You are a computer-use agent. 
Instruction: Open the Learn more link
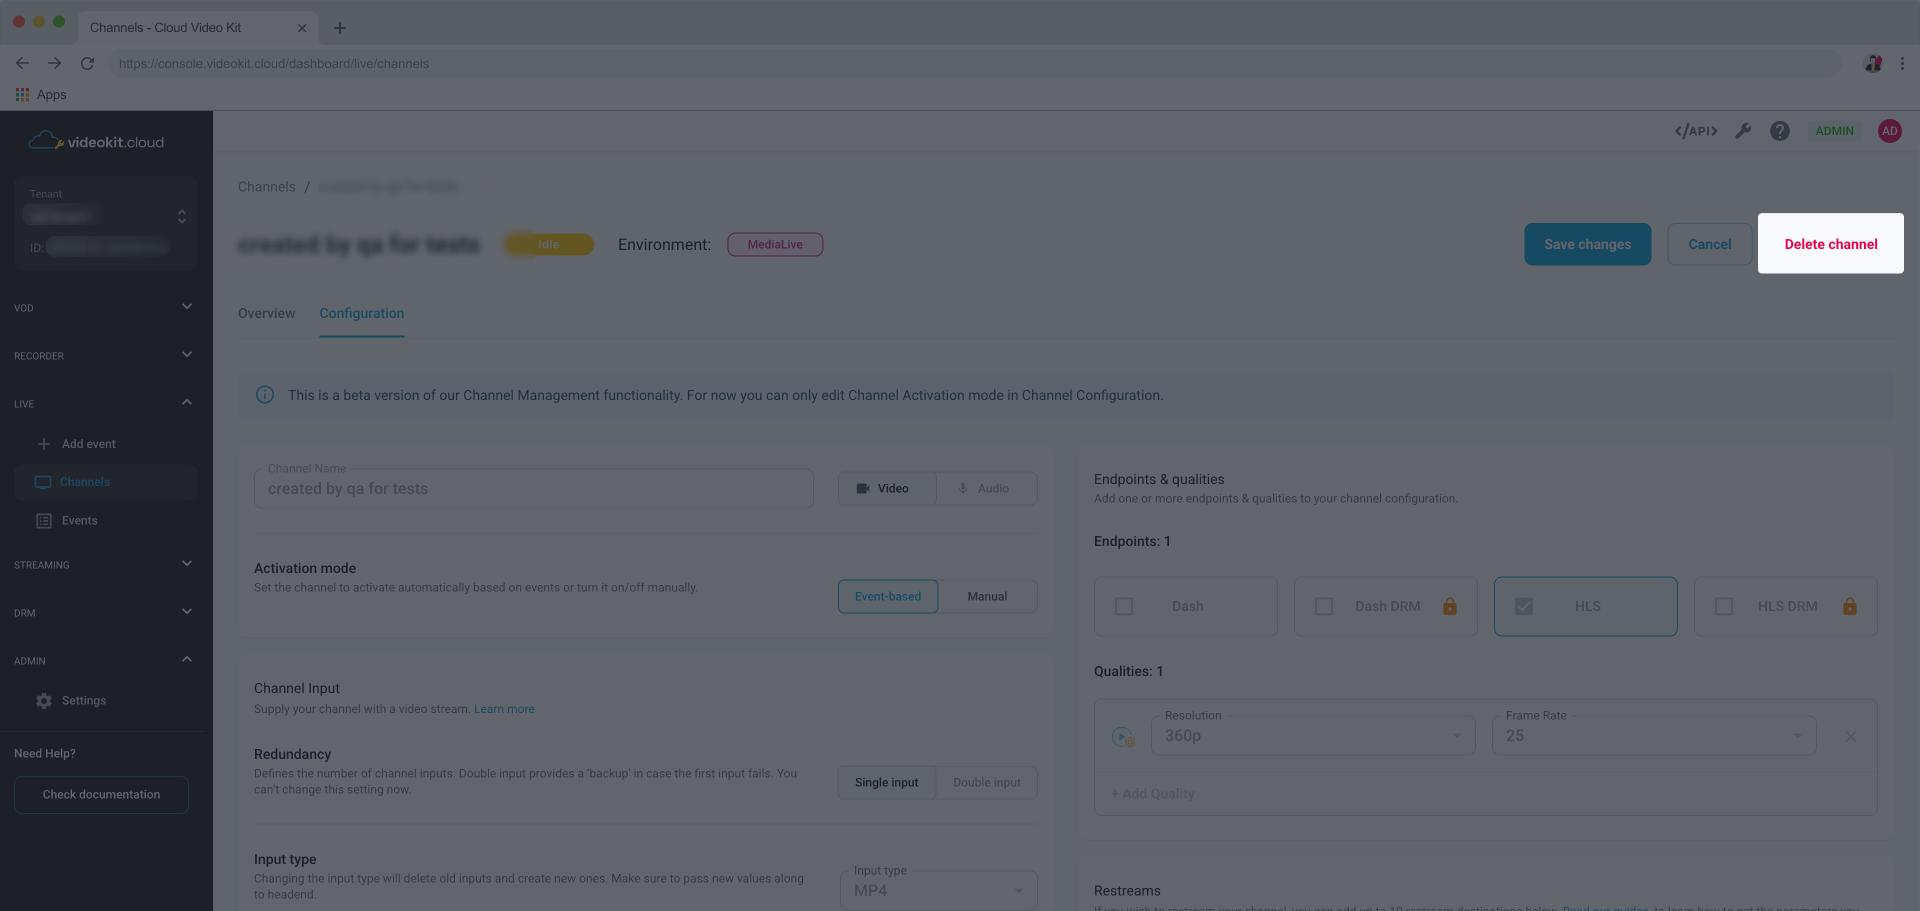(504, 709)
